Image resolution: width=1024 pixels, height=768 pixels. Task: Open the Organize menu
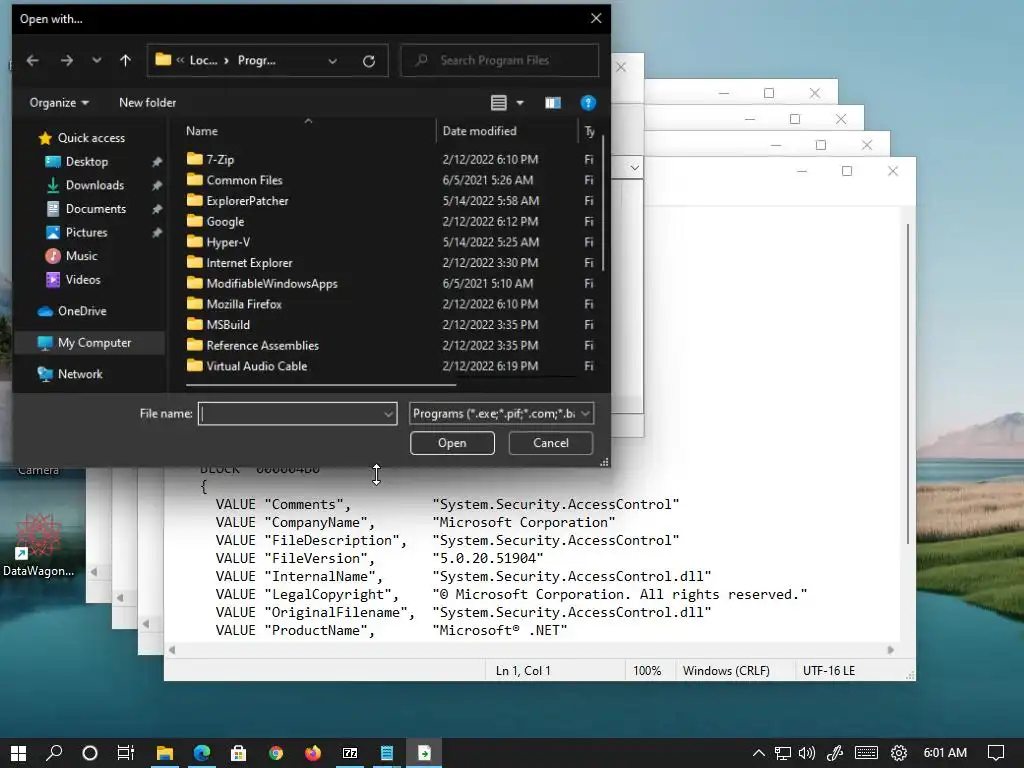(59, 103)
